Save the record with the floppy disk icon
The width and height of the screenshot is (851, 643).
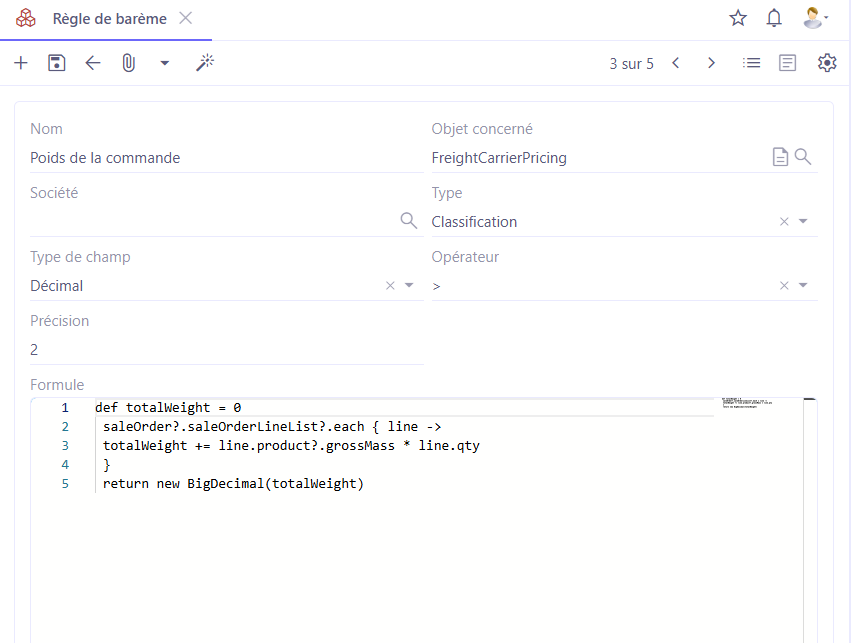57,63
